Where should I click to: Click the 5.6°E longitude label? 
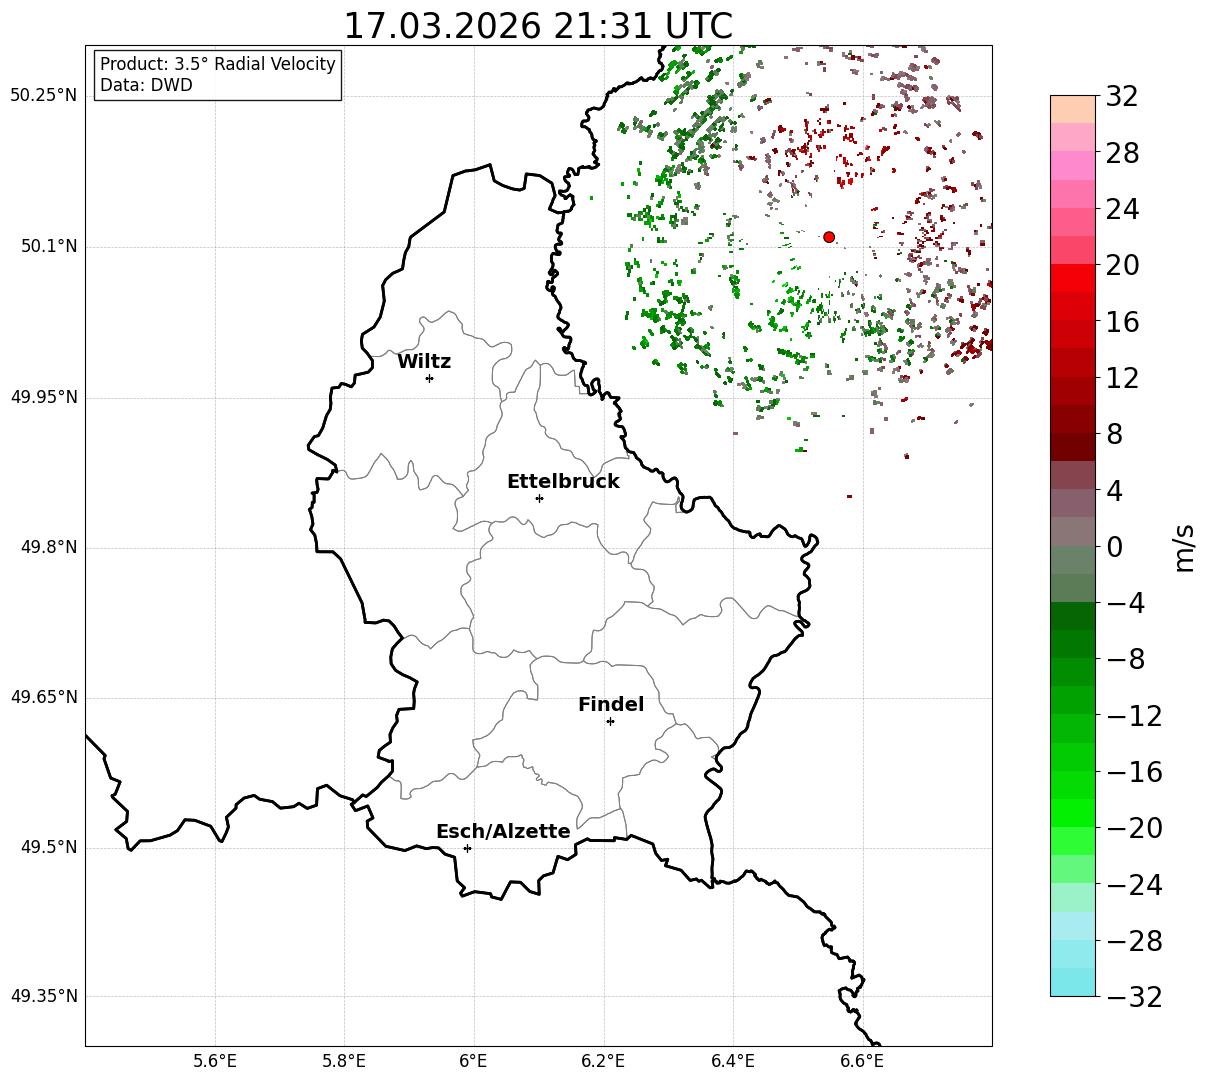point(215,1061)
